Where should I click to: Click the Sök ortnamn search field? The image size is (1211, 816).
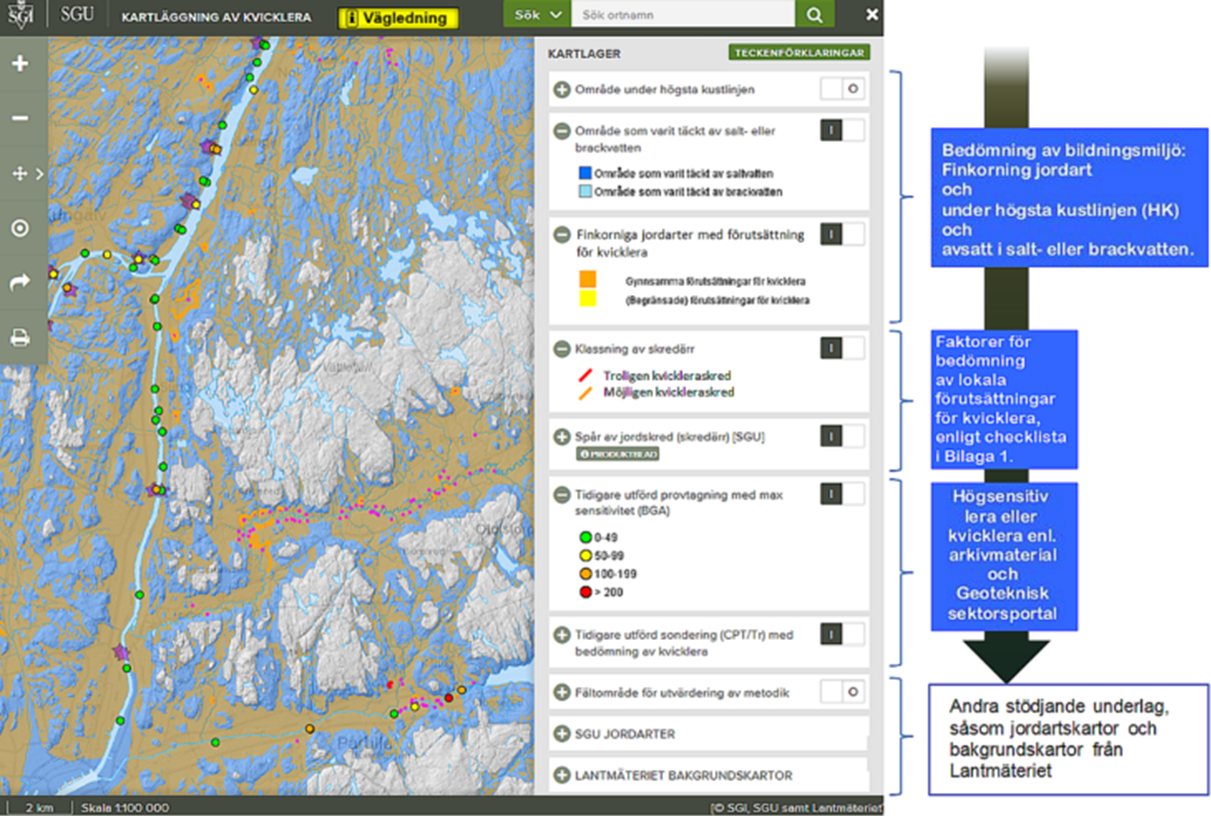click(x=682, y=15)
